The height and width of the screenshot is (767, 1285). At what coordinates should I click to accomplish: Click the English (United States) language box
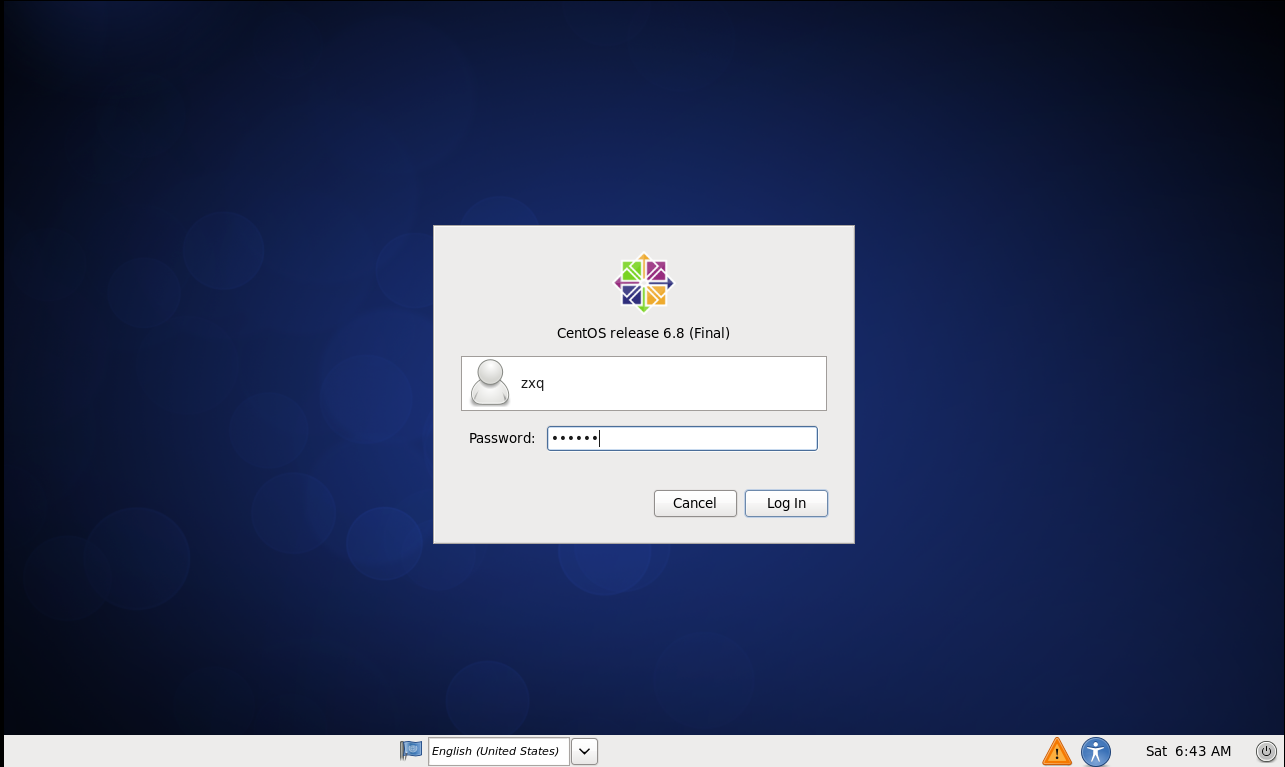pos(499,751)
